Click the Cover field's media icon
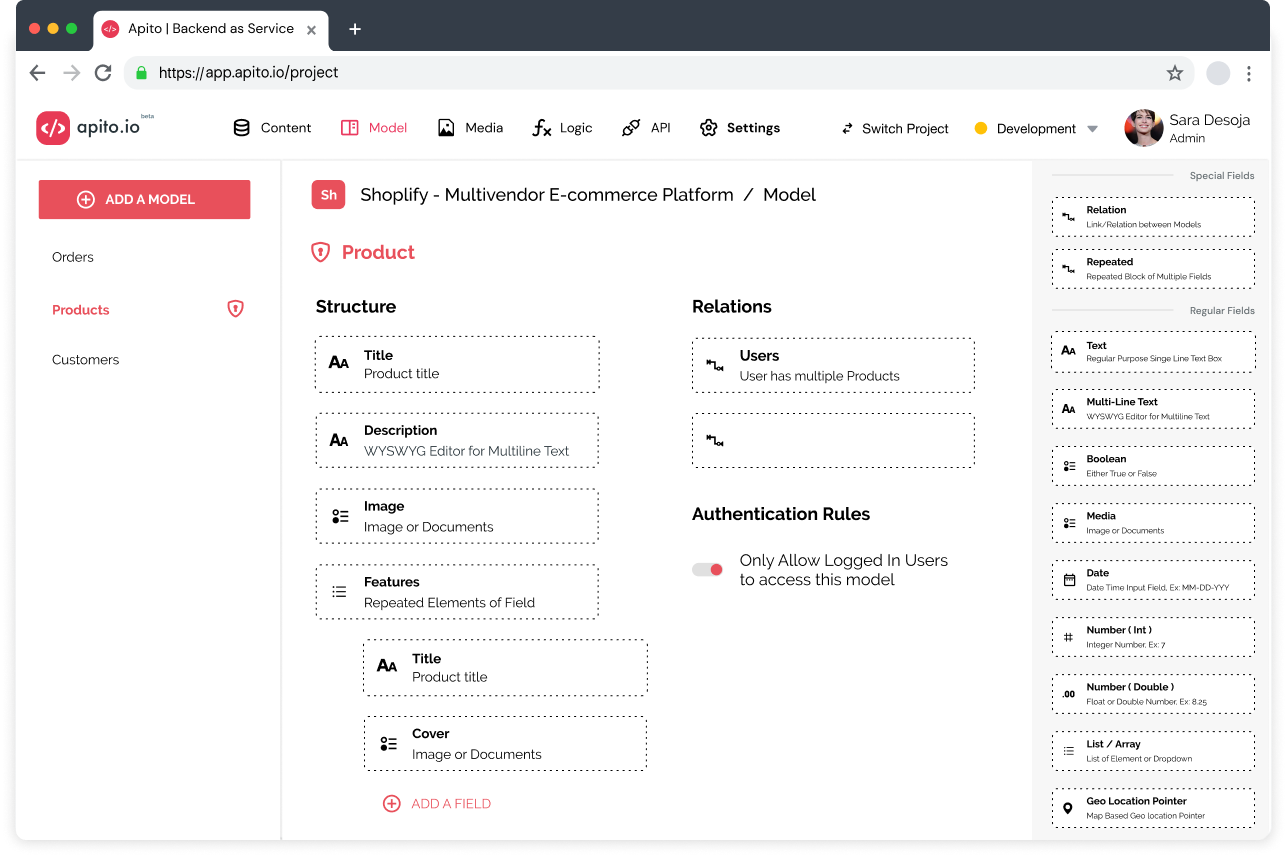The image size is (1287, 857). click(x=388, y=744)
